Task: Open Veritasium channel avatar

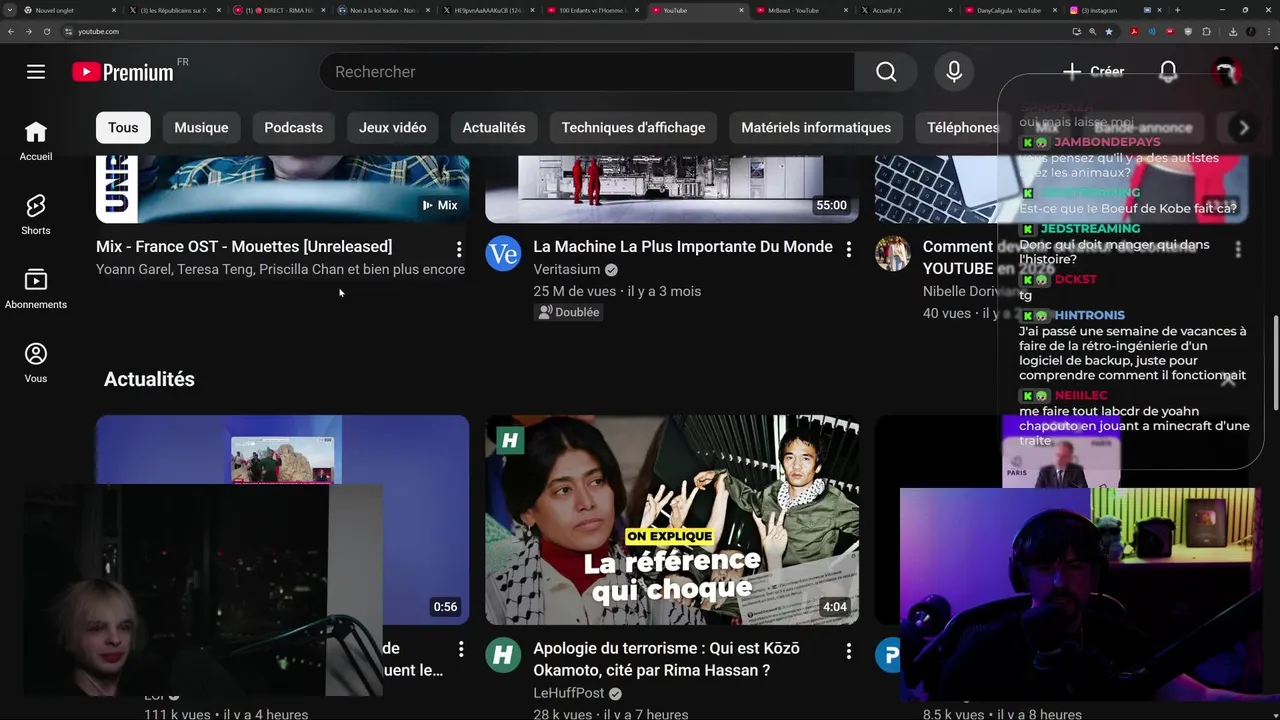Action: point(503,254)
